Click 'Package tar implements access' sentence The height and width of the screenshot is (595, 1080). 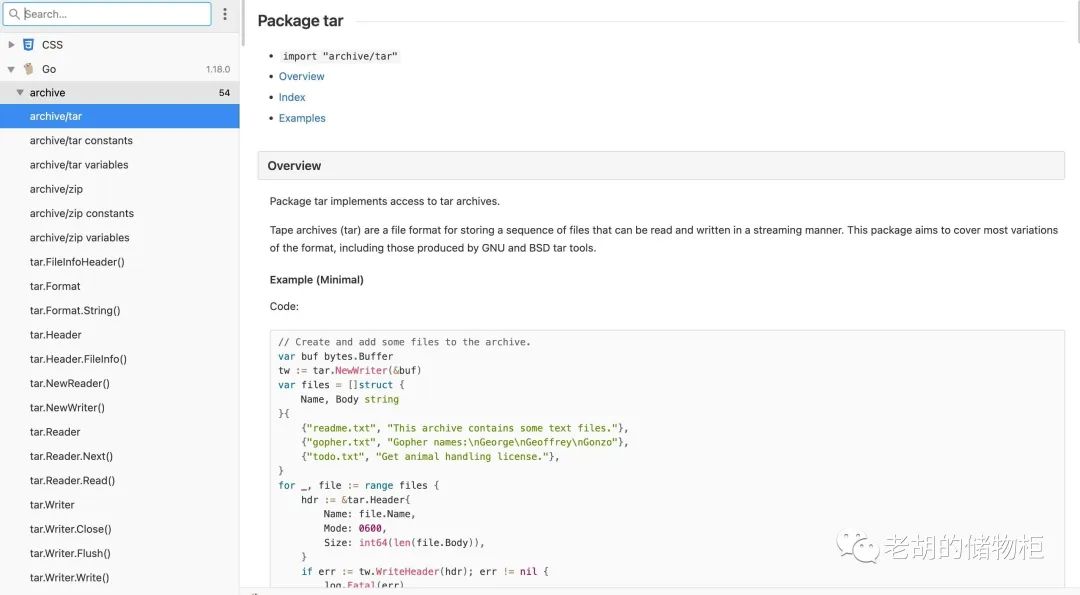(x=384, y=201)
